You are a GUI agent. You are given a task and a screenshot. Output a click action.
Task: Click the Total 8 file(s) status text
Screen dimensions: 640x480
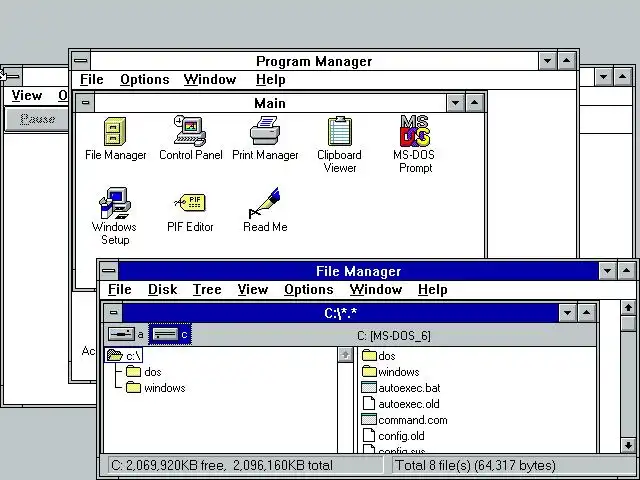pos(476,465)
